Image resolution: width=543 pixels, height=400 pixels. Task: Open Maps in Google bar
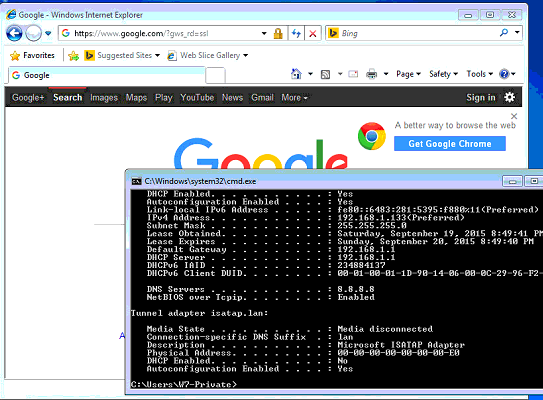point(136,98)
